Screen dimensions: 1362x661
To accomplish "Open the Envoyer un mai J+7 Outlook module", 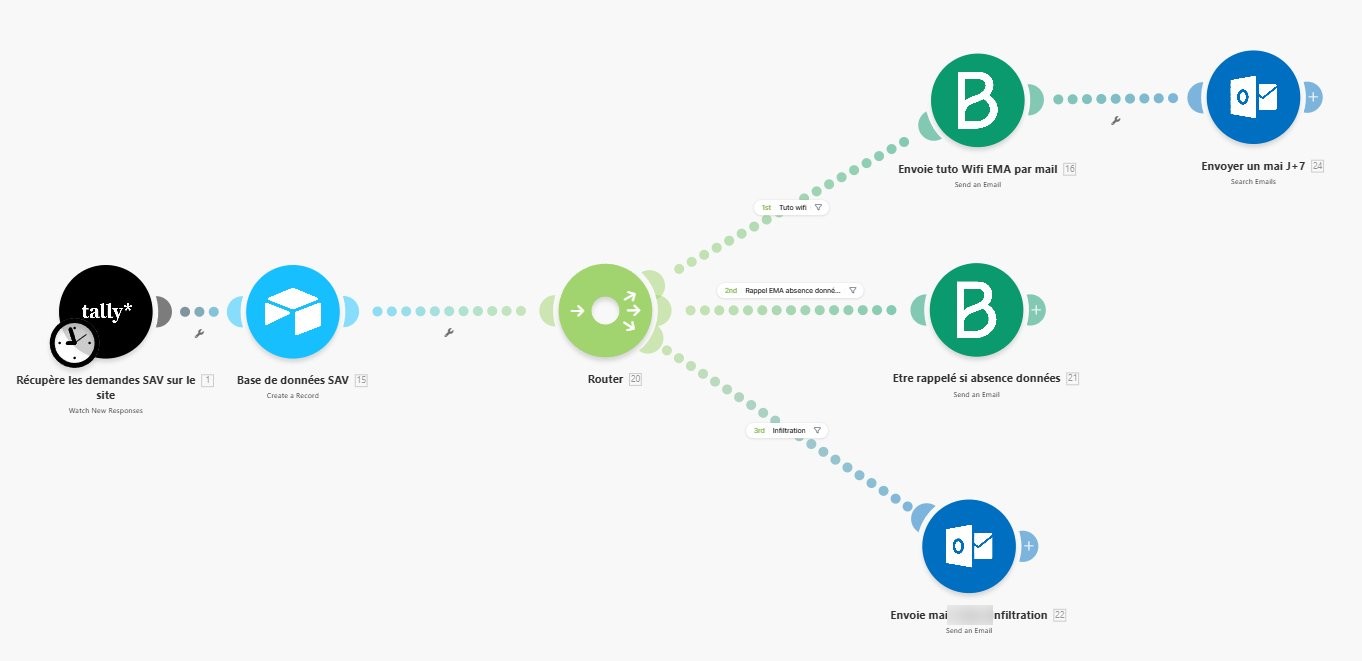I will tap(1253, 98).
